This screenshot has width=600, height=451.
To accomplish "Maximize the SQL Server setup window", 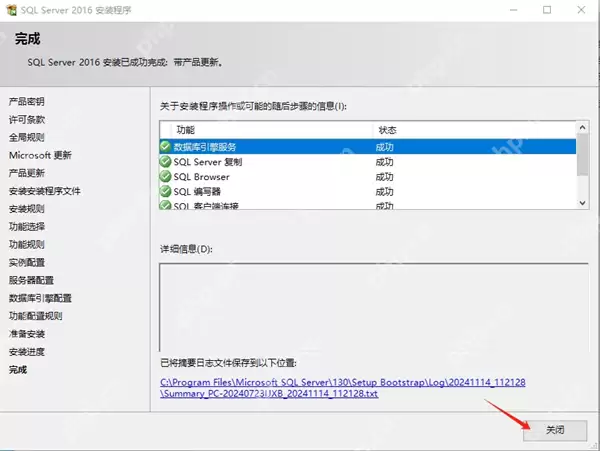I will [547, 10].
